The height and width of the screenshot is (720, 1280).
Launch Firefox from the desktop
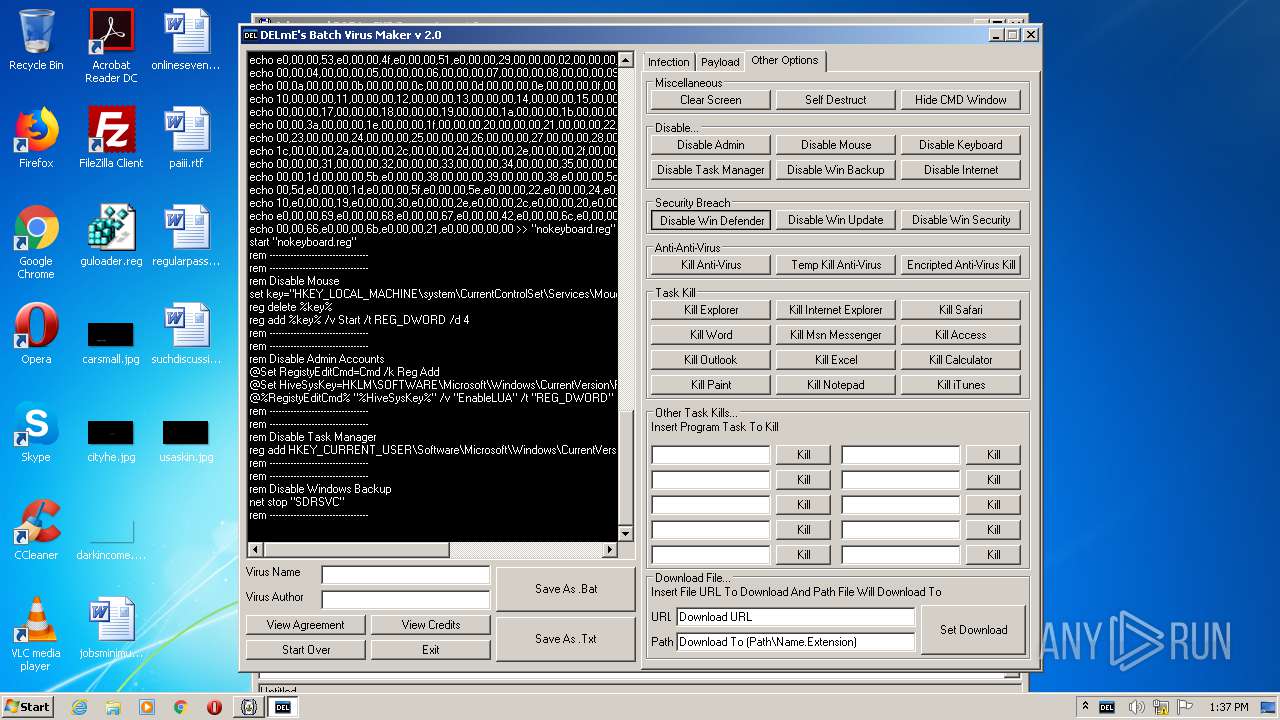[x=36, y=138]
